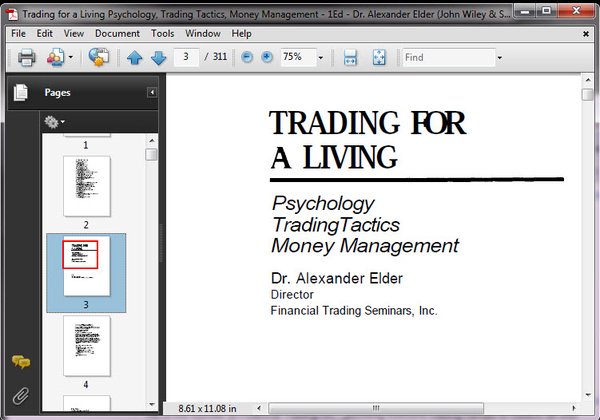Screen dimensions: 600x420
Task: Click the total page count 311
Action: [x=220, y=57]
